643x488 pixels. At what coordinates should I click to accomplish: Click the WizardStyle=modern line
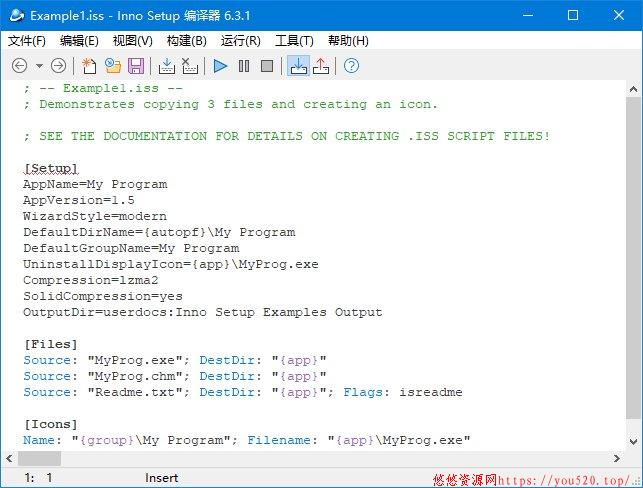(x=95, y=217)
